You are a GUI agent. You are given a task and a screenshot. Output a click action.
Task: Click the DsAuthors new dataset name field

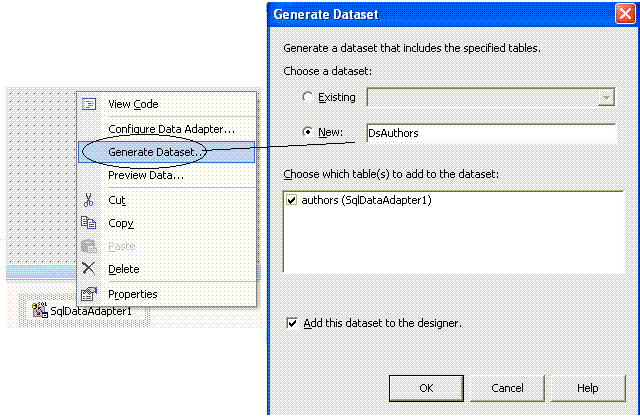click(491, 133)
